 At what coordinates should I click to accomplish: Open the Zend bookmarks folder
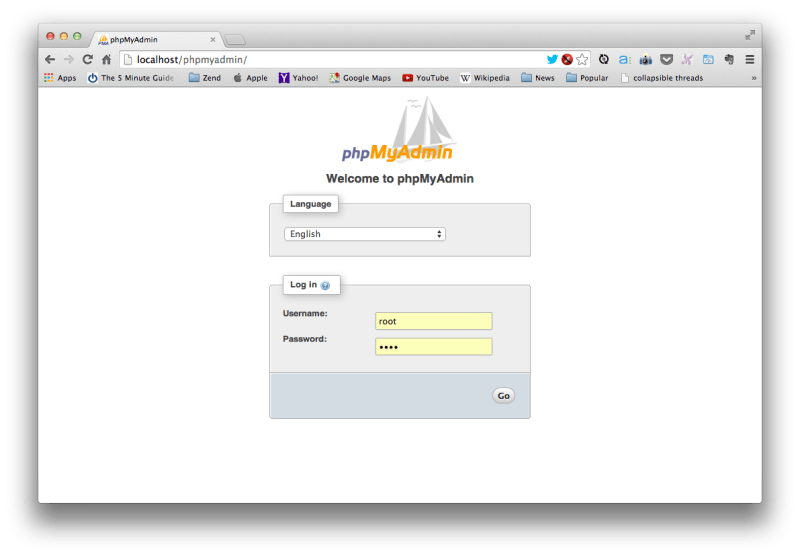(x=205, y=78)
